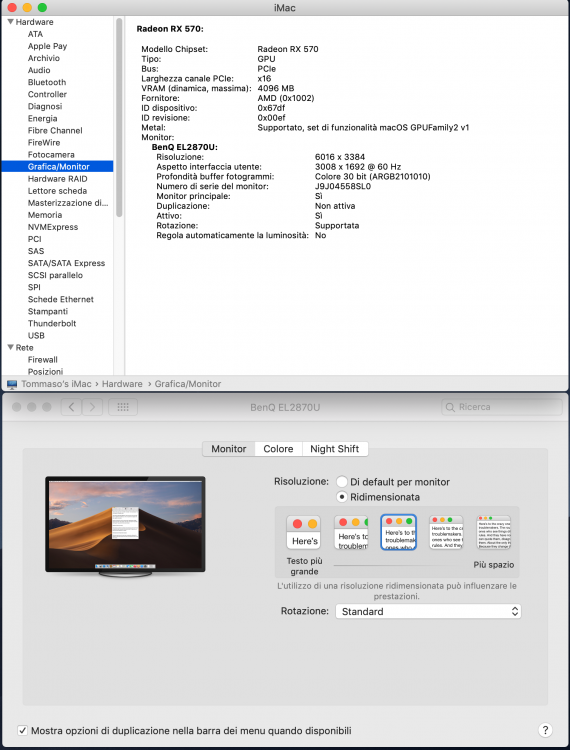
Task: Click the BenQ EL2870U monitor heading
Action: tap(185, 147)
